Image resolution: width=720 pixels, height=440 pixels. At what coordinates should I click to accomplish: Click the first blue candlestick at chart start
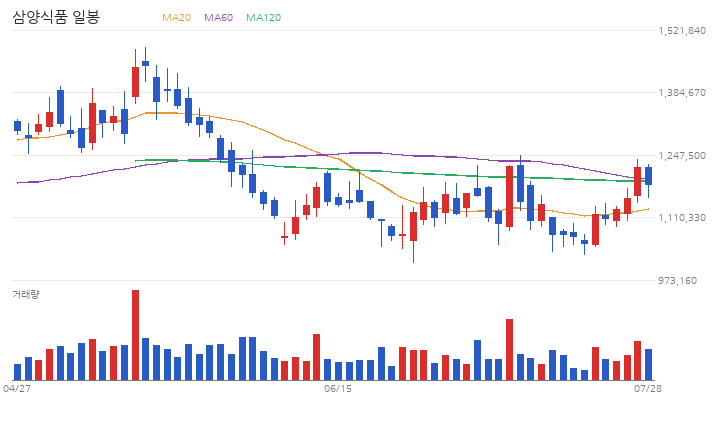coord(17,126)
